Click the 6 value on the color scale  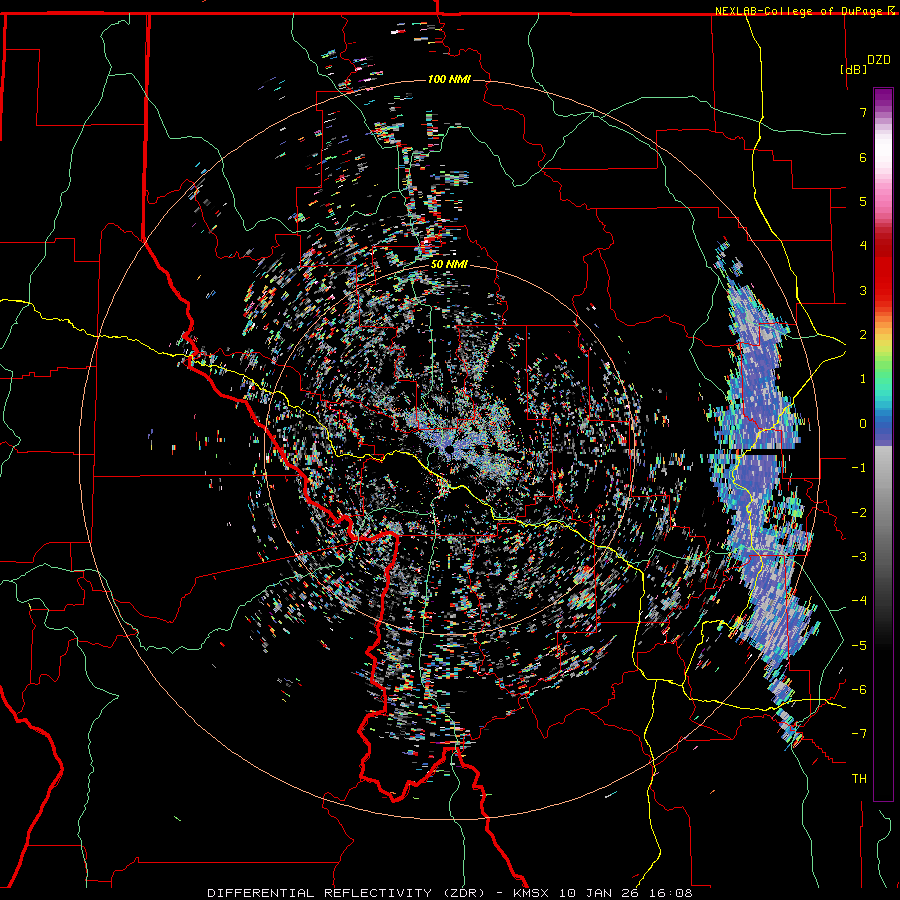(x=863, y=157)
